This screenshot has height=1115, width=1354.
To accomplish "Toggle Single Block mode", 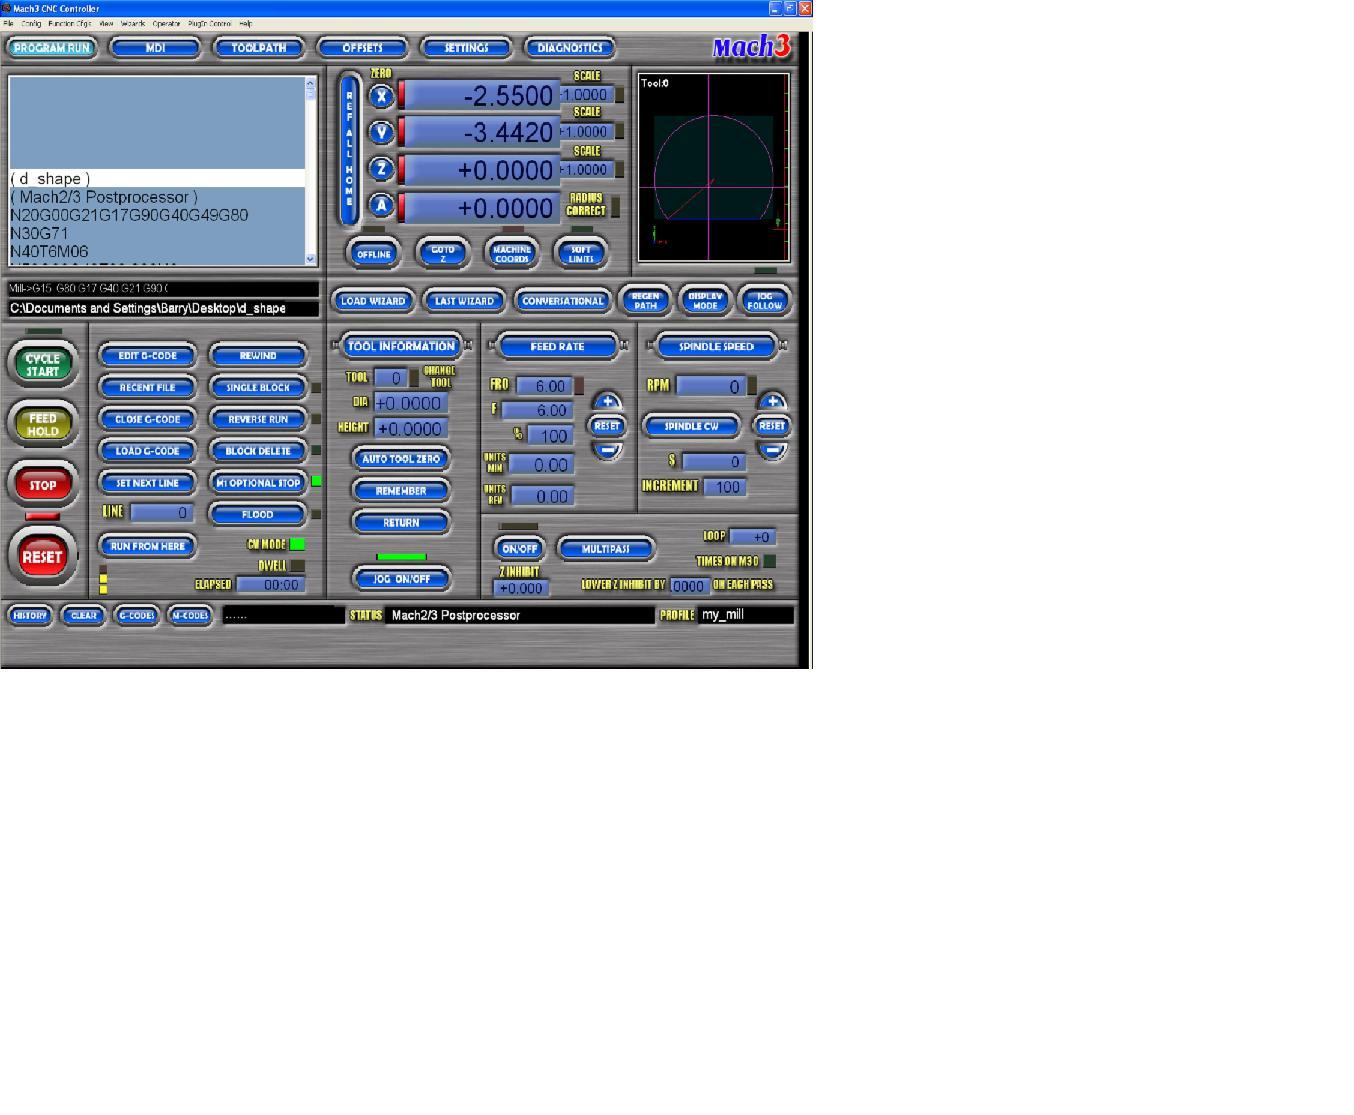I will click(258, 387).
